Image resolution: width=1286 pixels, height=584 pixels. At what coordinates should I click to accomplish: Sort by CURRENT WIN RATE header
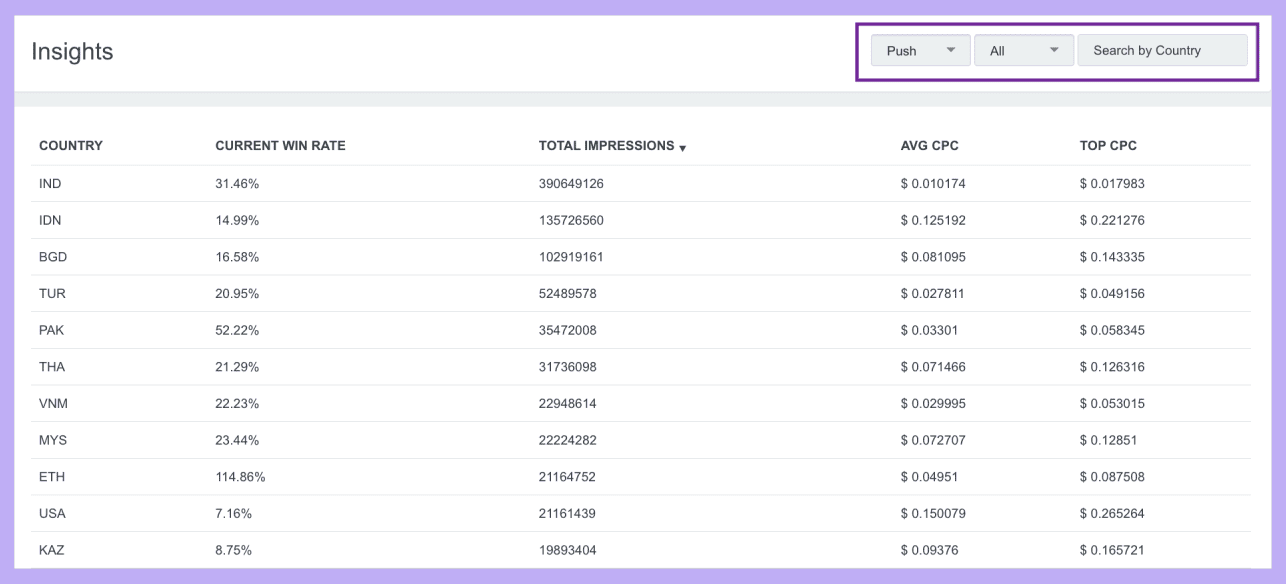click(280, 145)
